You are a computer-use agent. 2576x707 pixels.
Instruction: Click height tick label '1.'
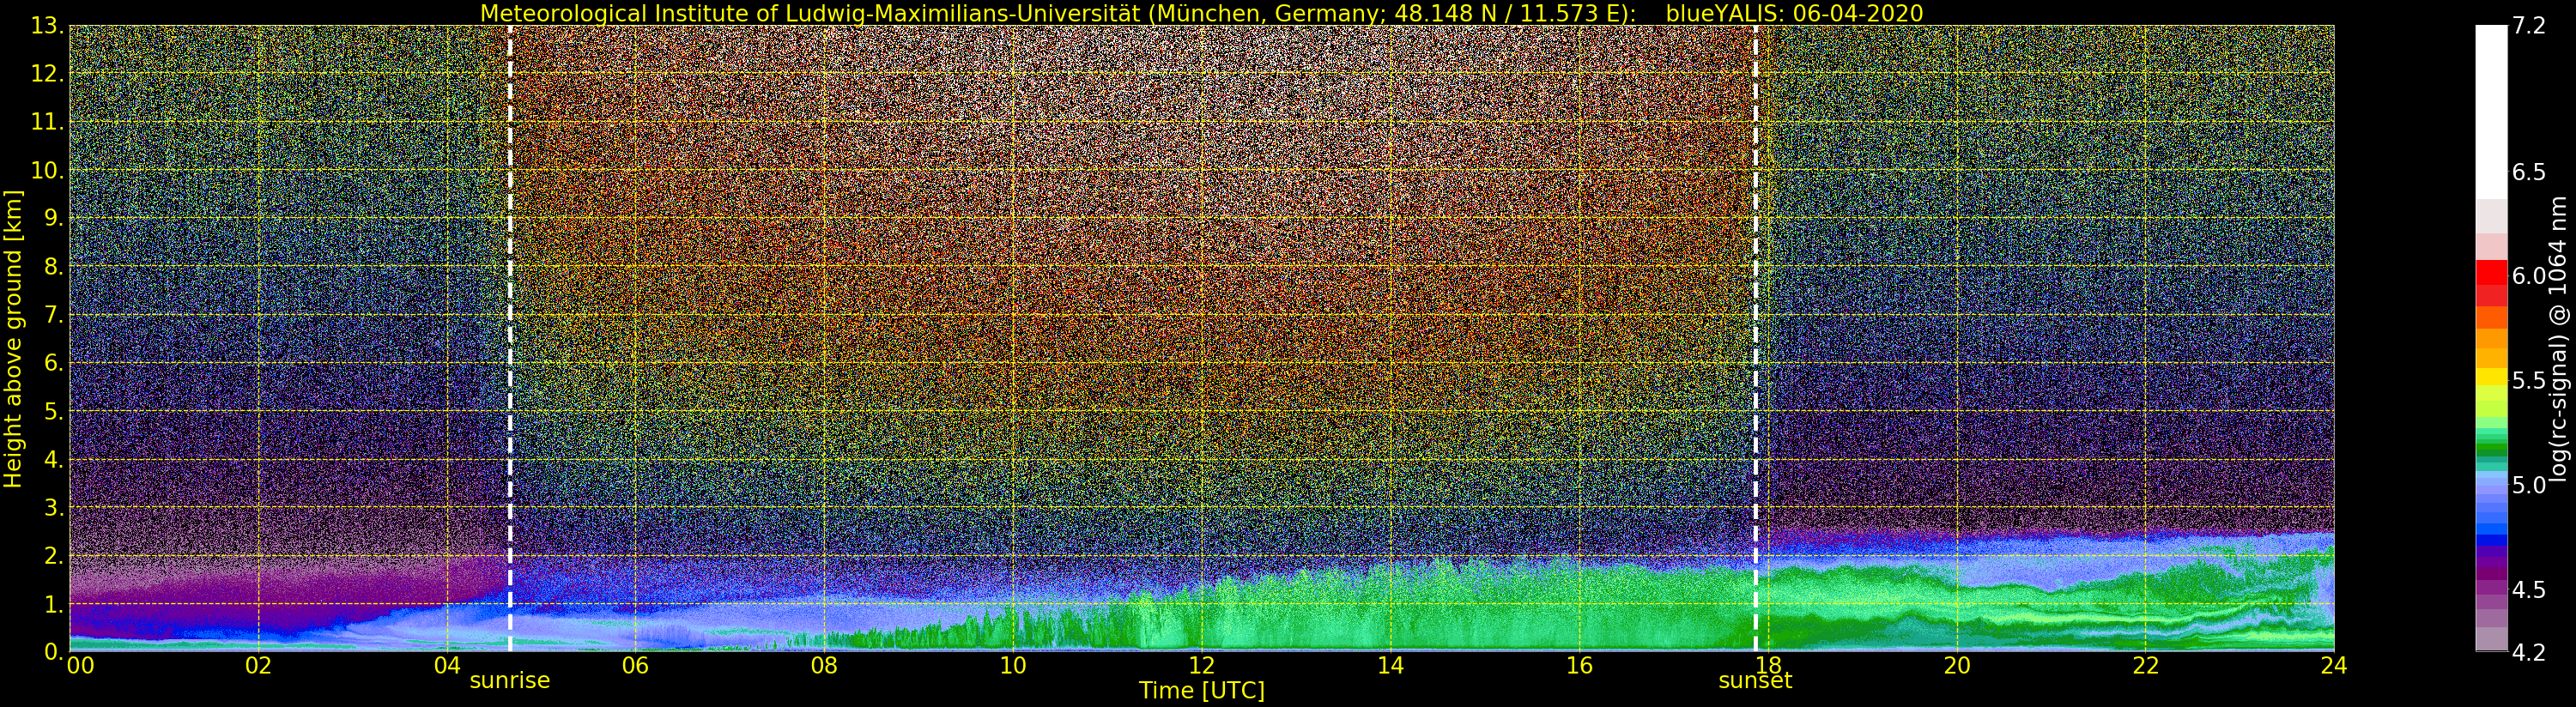pos(54,604)
